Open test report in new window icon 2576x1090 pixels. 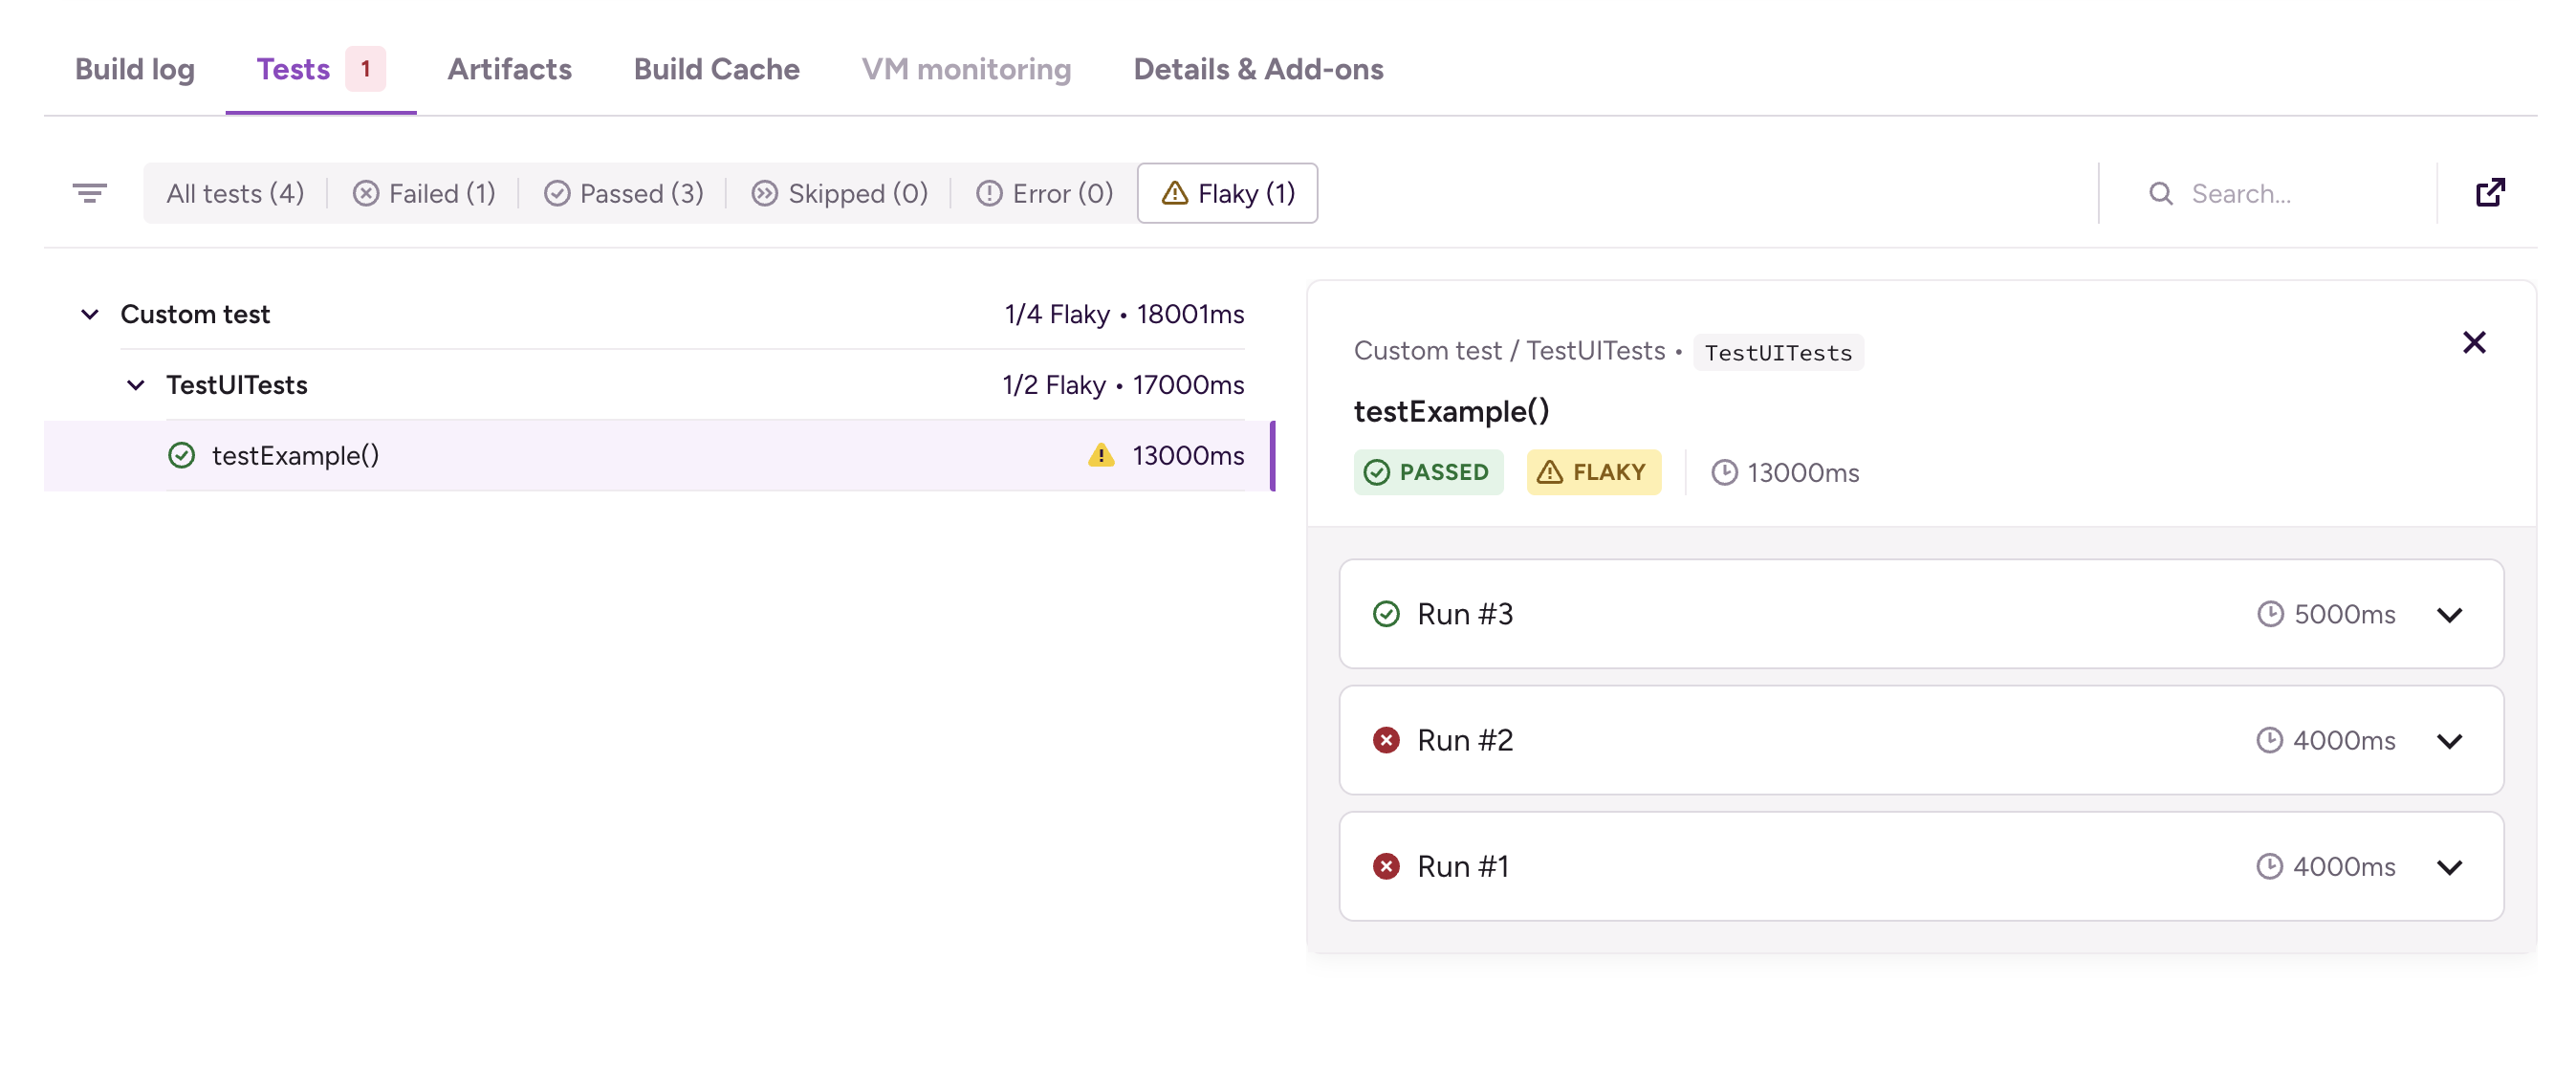pos(2489,193)
